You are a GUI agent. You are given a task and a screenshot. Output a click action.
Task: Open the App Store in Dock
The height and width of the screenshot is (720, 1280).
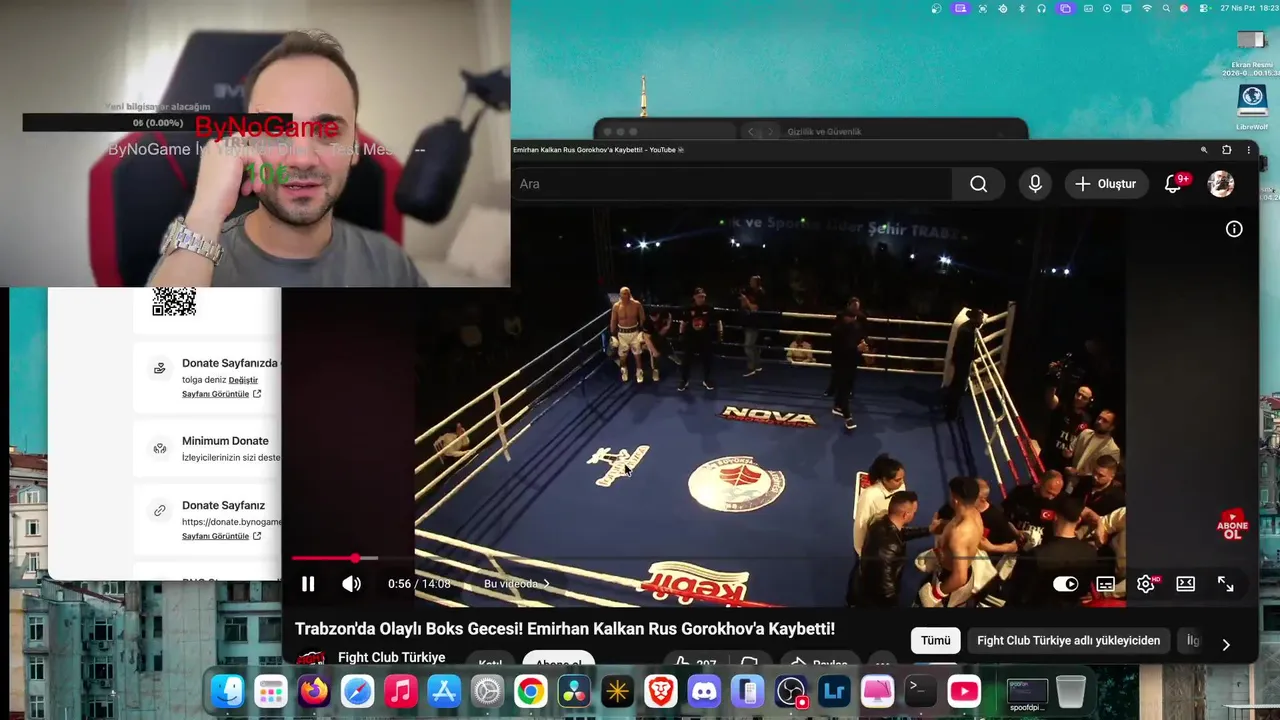444,691
